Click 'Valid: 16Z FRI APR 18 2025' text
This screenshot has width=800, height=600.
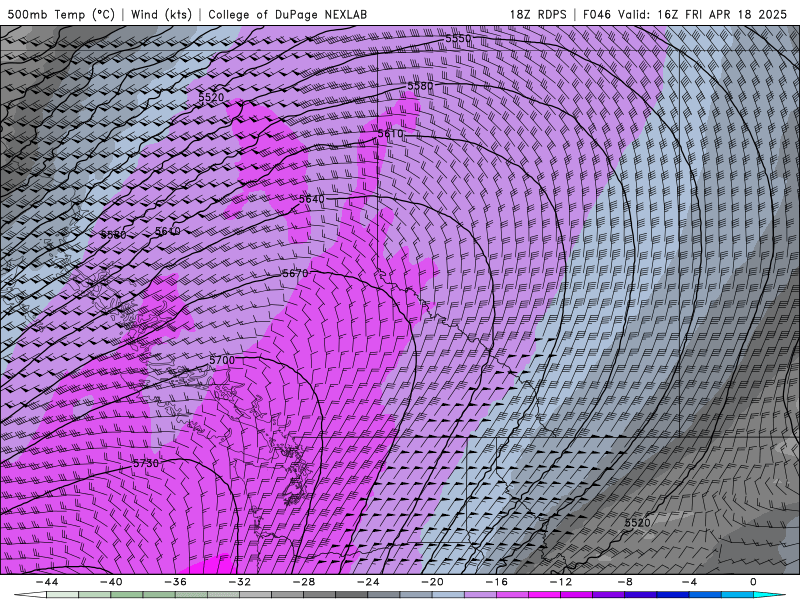[x=703, y=14]
